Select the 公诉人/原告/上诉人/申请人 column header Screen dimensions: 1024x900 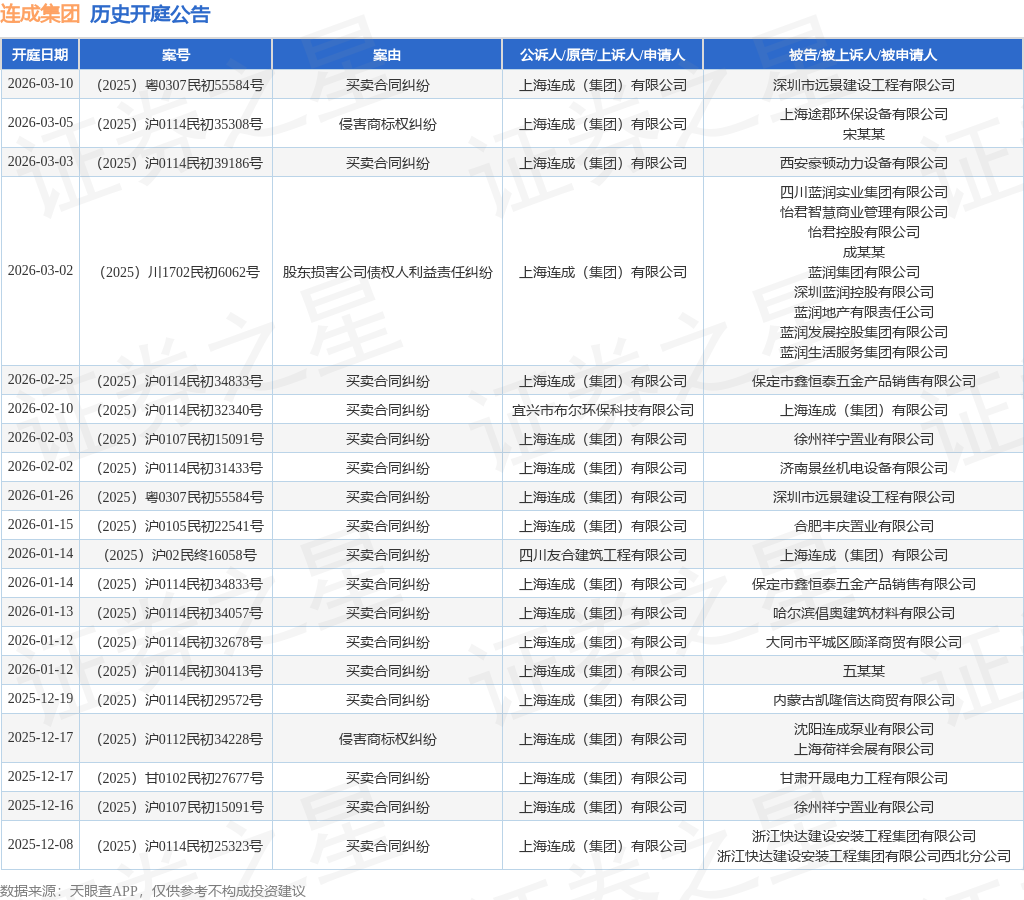click(602, 55)
